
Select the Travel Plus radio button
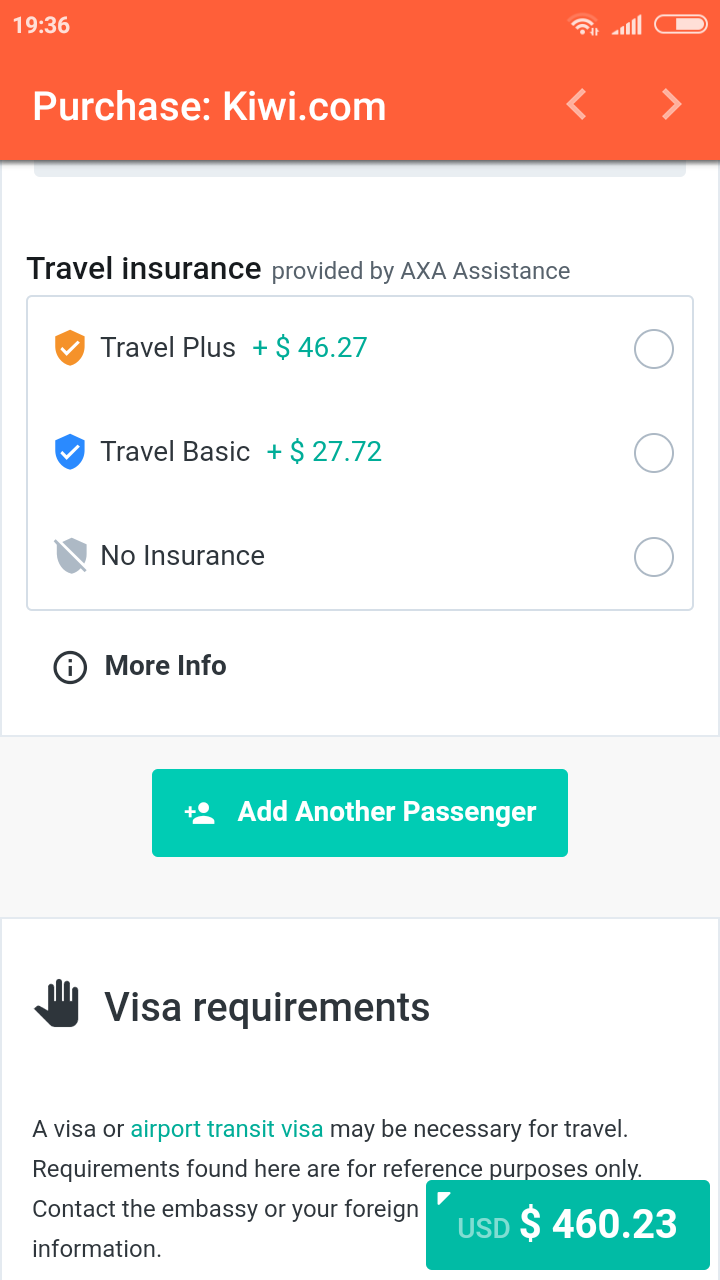click(x=654, y=350)
